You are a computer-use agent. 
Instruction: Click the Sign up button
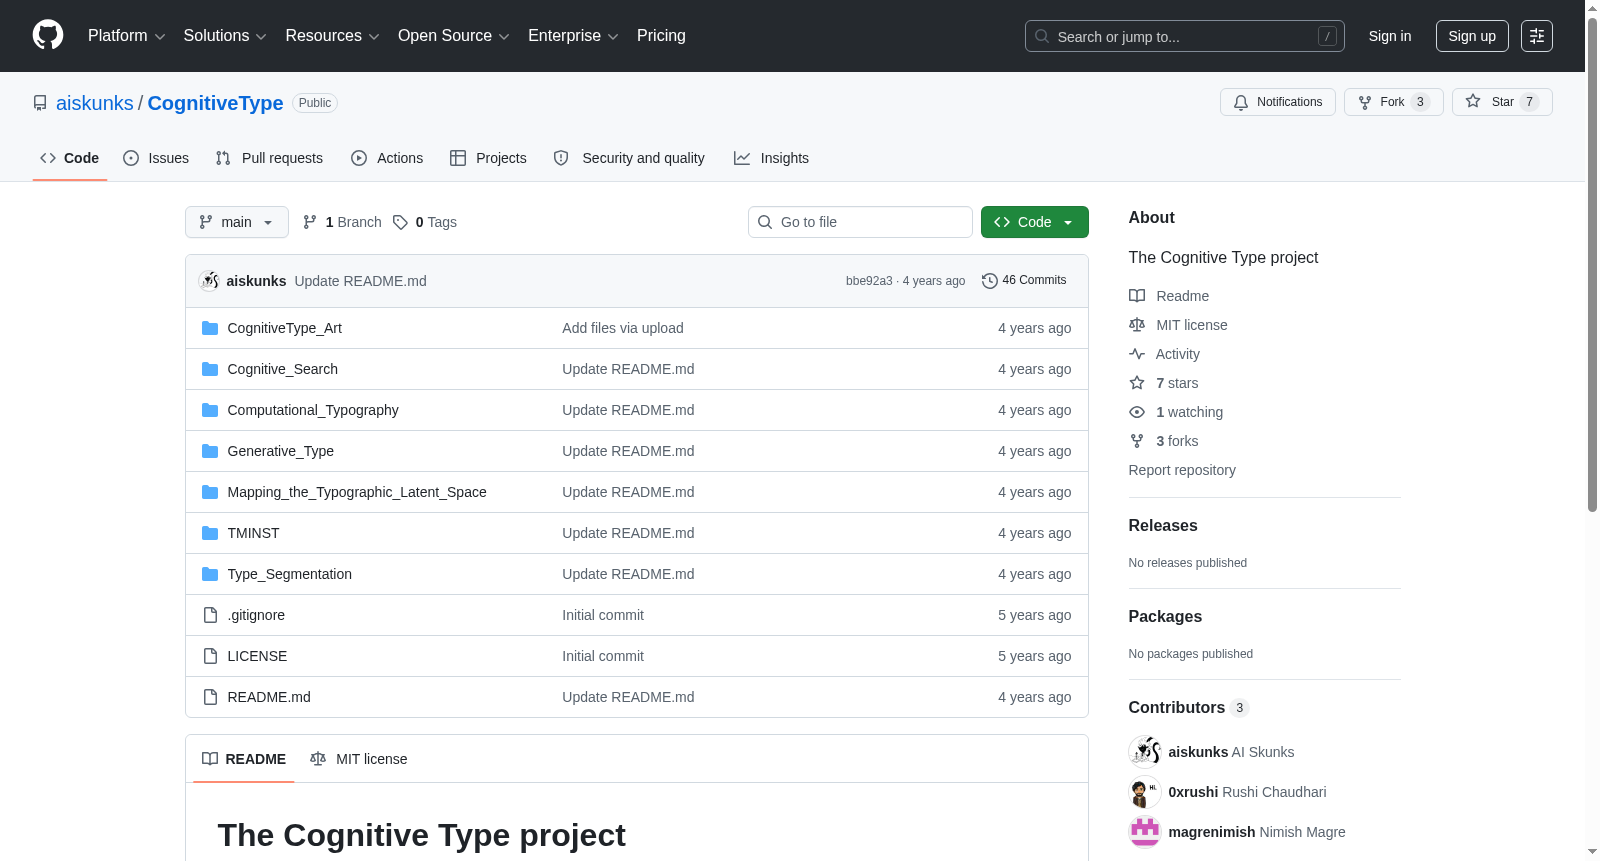pos(1472,36)
